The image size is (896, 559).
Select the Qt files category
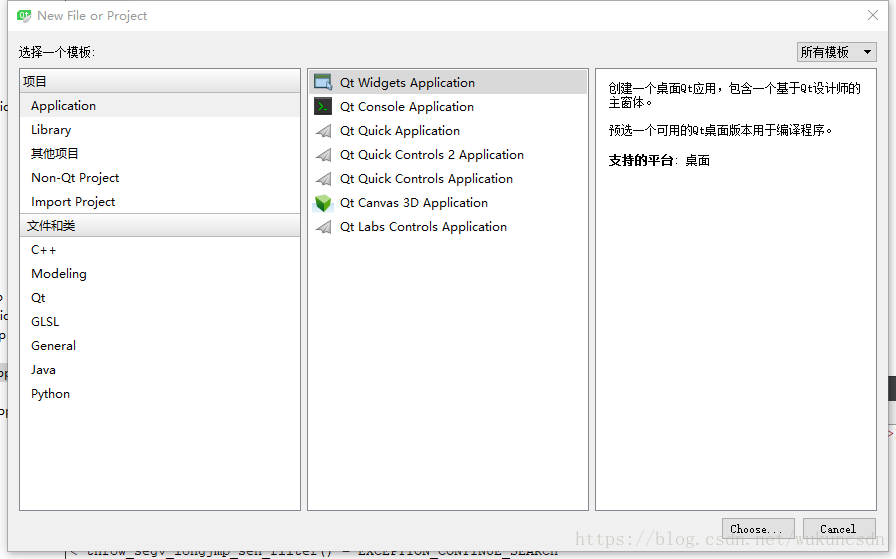click(160, 298)
